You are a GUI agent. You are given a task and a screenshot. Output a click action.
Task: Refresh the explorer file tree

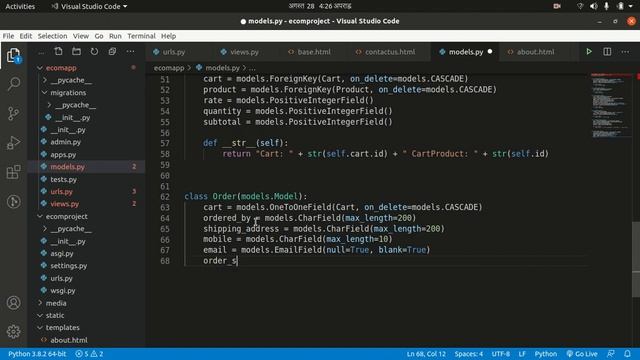[94, 51]
